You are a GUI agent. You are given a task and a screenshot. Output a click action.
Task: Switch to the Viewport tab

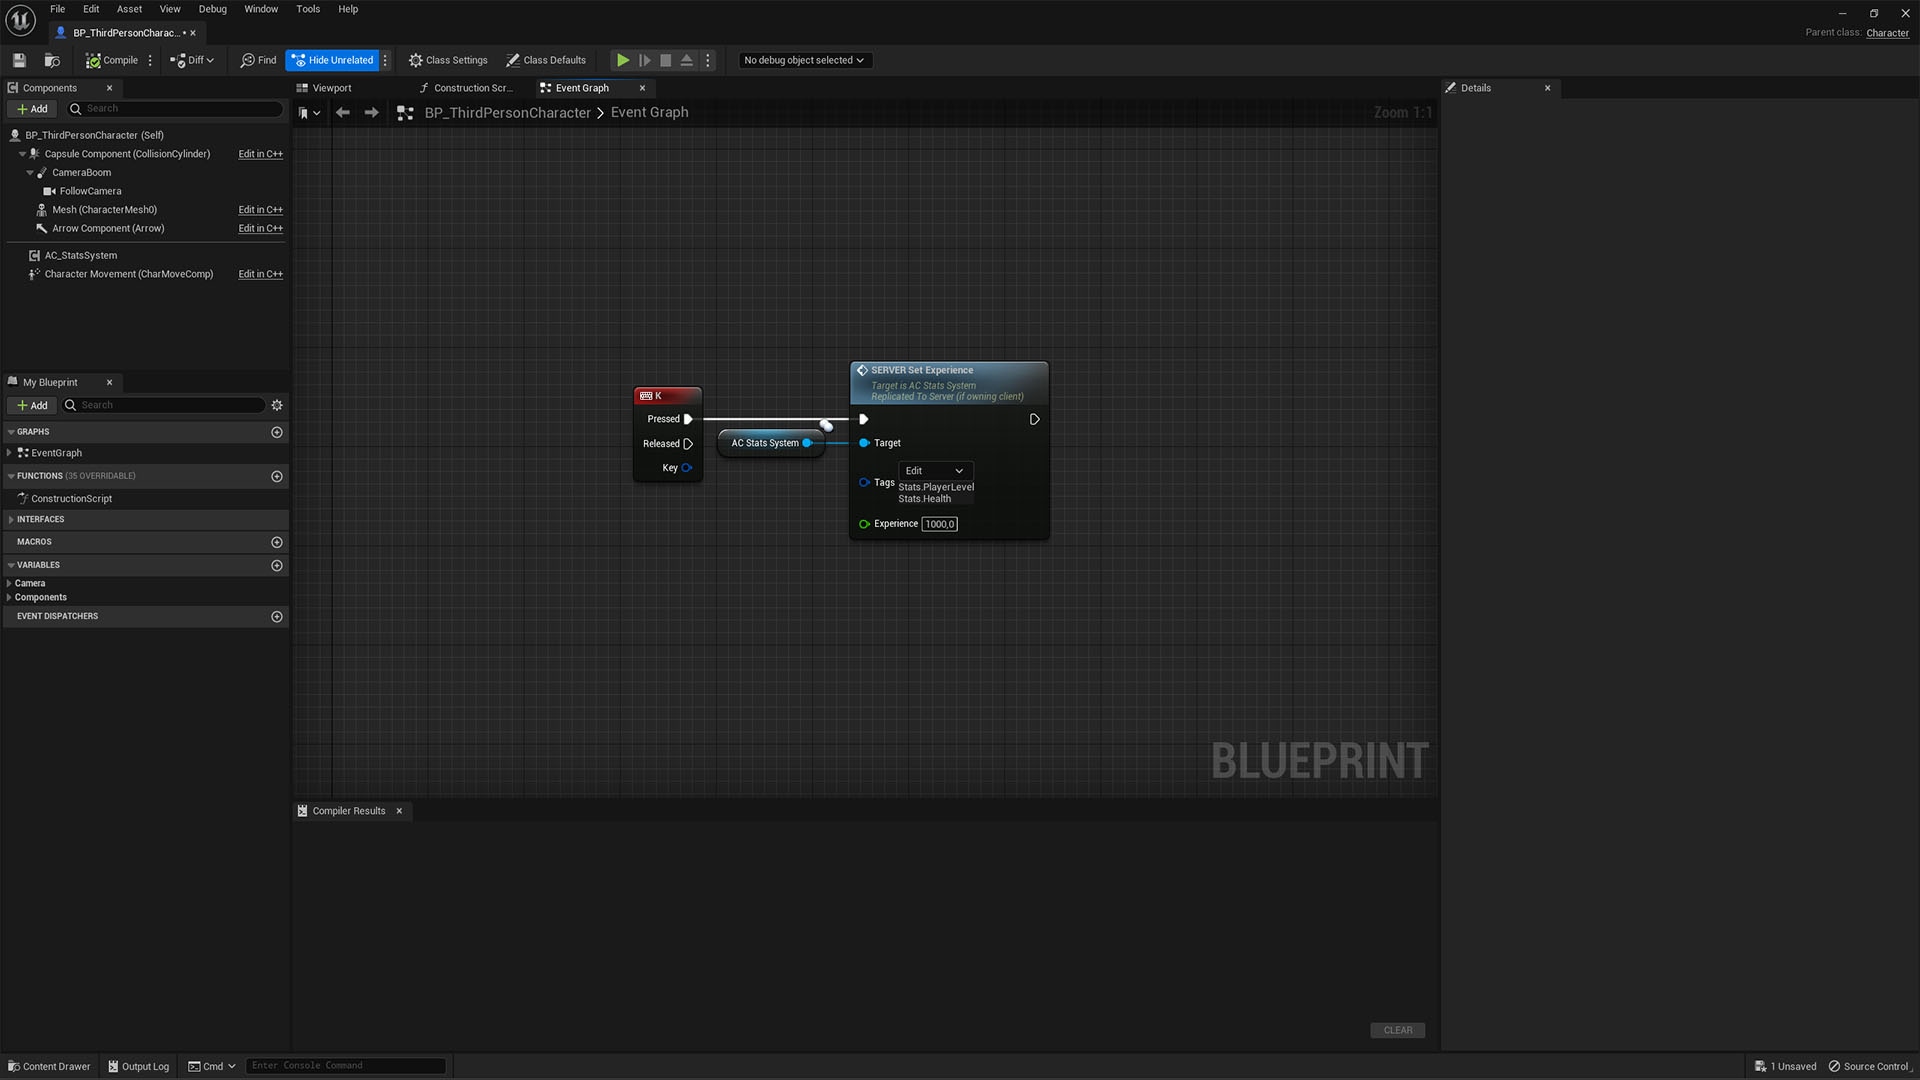point(332,88)
